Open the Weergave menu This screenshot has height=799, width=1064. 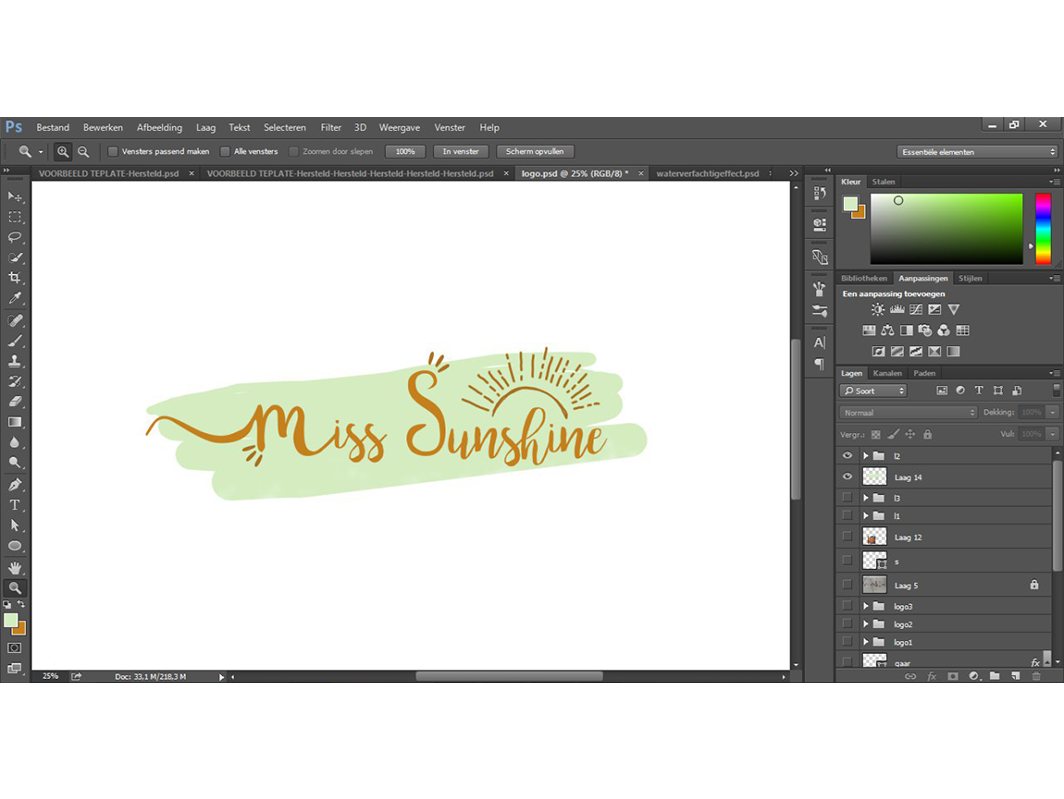click(x=399, y=128)
